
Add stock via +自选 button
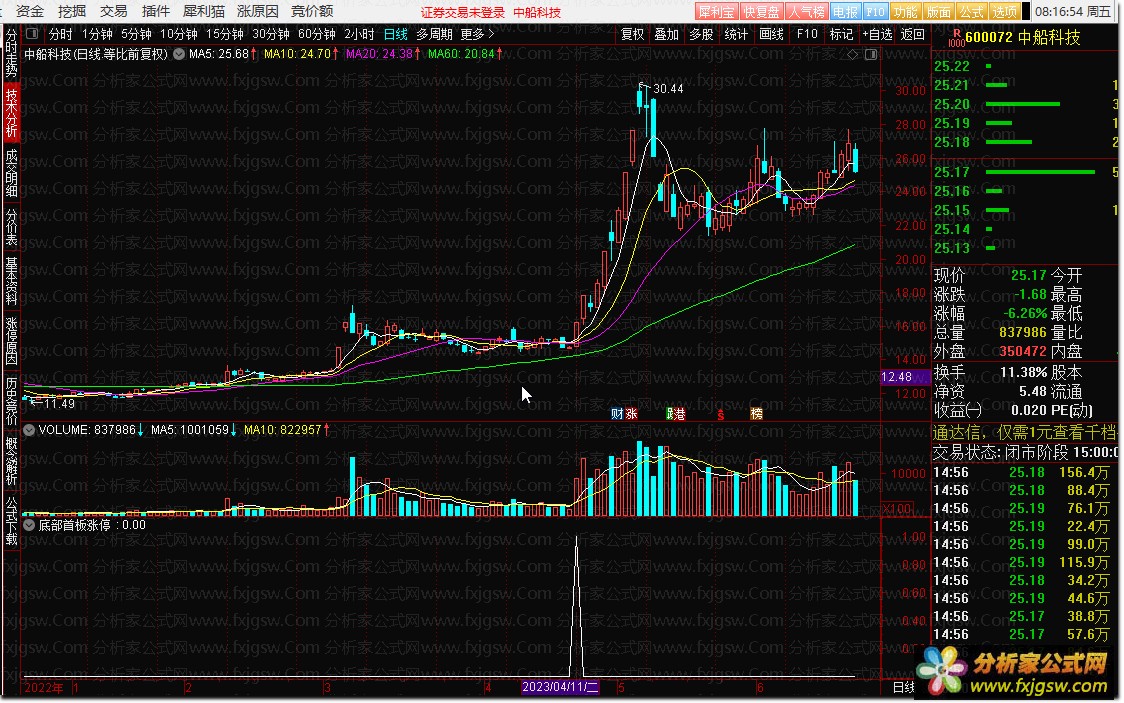tap(877, 34)
